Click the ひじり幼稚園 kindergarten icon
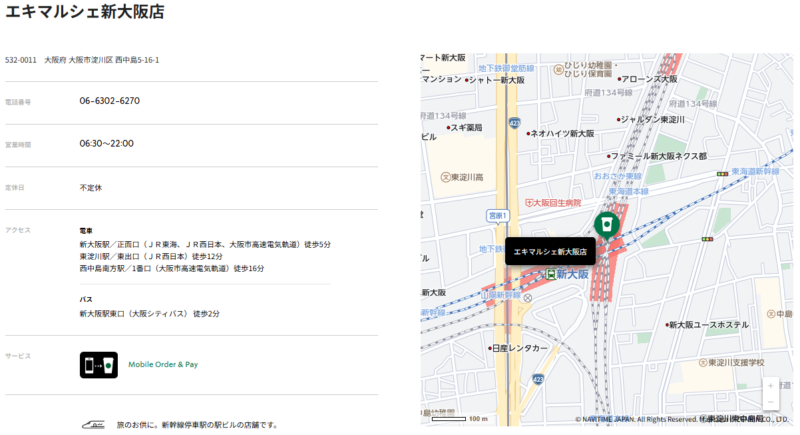Screen dimensions: 800x435 [x=559, y=69]
